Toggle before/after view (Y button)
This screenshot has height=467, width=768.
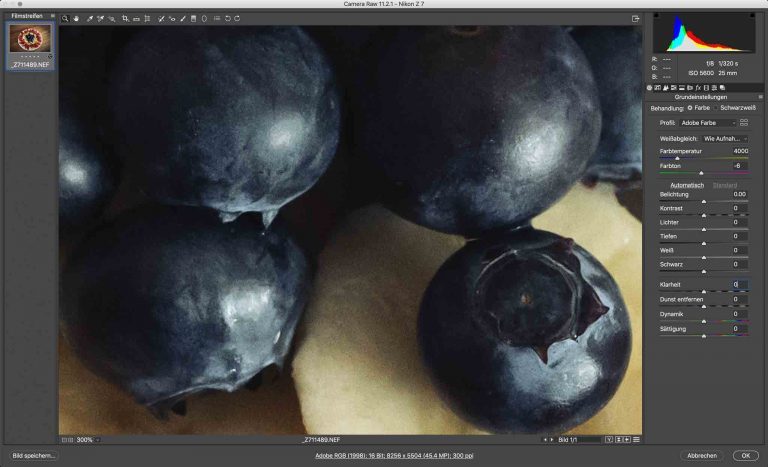click(609, 440)
